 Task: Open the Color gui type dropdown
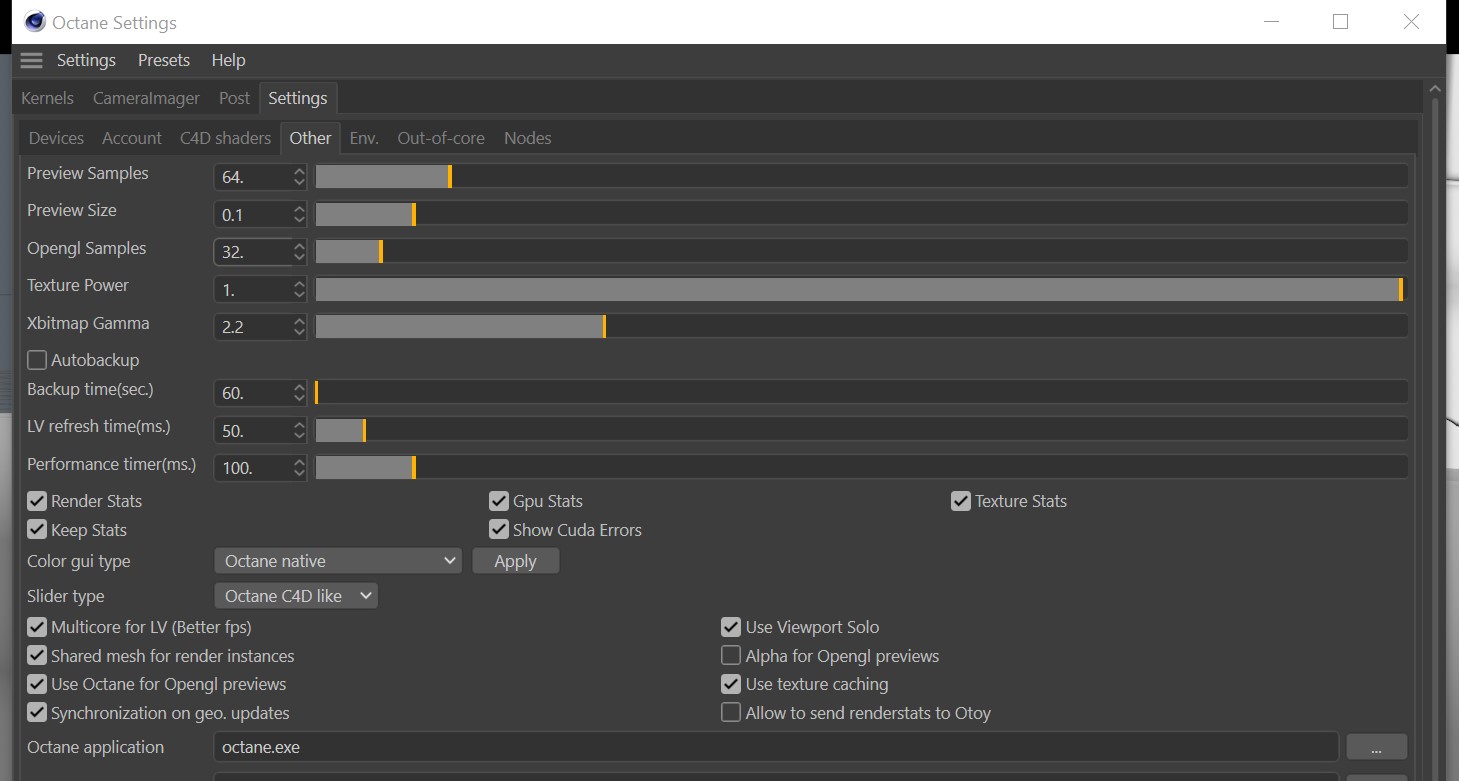point(338,561)
